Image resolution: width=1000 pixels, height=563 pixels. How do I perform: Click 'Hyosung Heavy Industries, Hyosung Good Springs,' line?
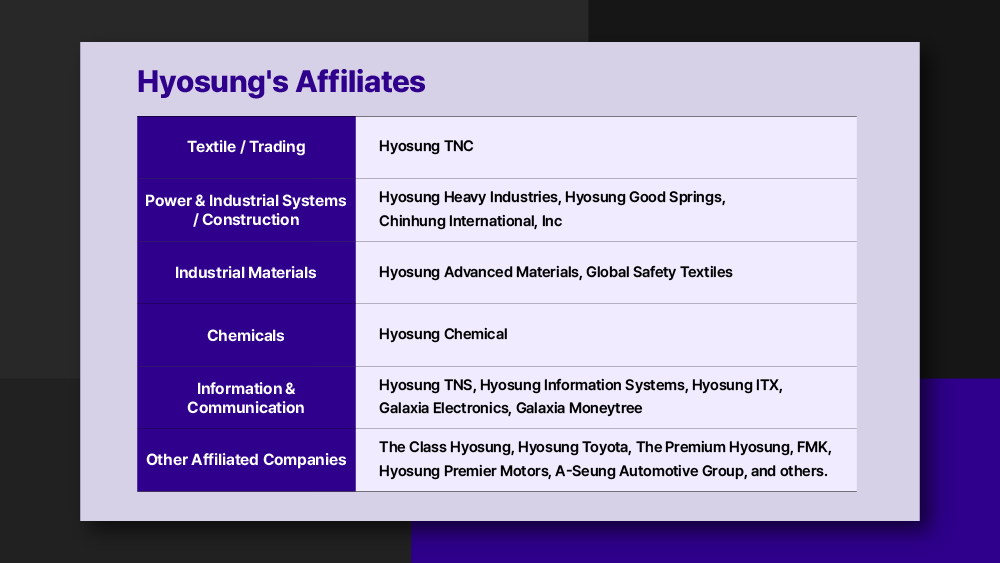[552, 198]
